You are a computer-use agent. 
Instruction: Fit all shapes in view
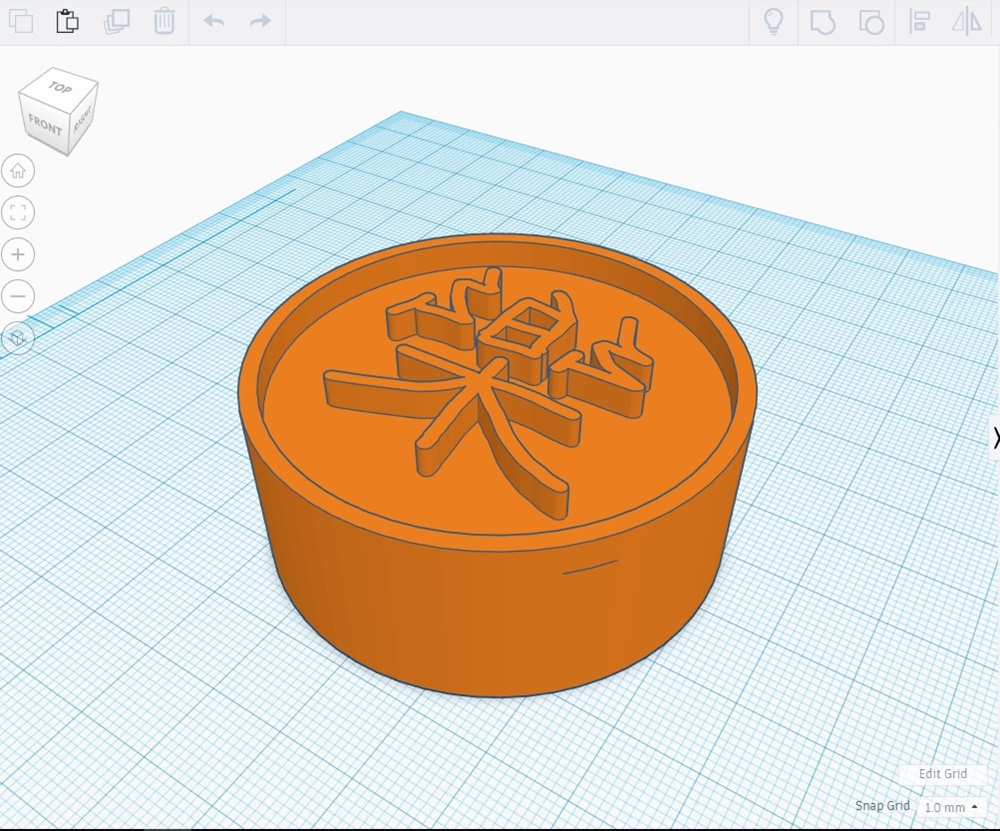[x=18, y=212]
